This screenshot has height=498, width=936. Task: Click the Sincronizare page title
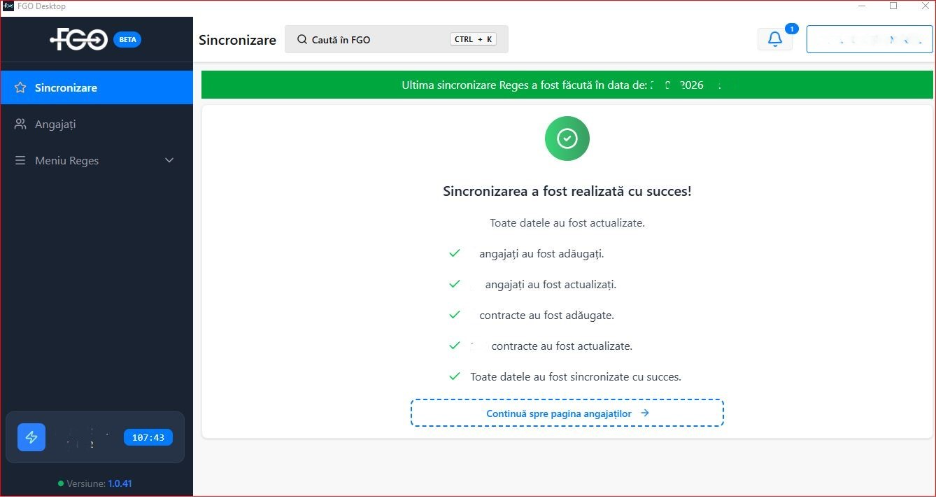click(x=238, y=40)
